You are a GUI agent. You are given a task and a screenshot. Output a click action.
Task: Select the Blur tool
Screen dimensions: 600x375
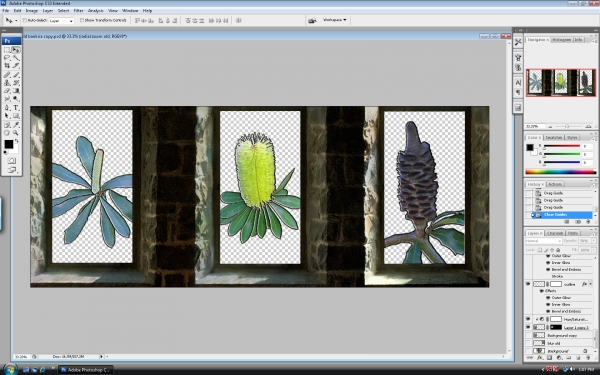pyautogui.click(x=7, y=99)
